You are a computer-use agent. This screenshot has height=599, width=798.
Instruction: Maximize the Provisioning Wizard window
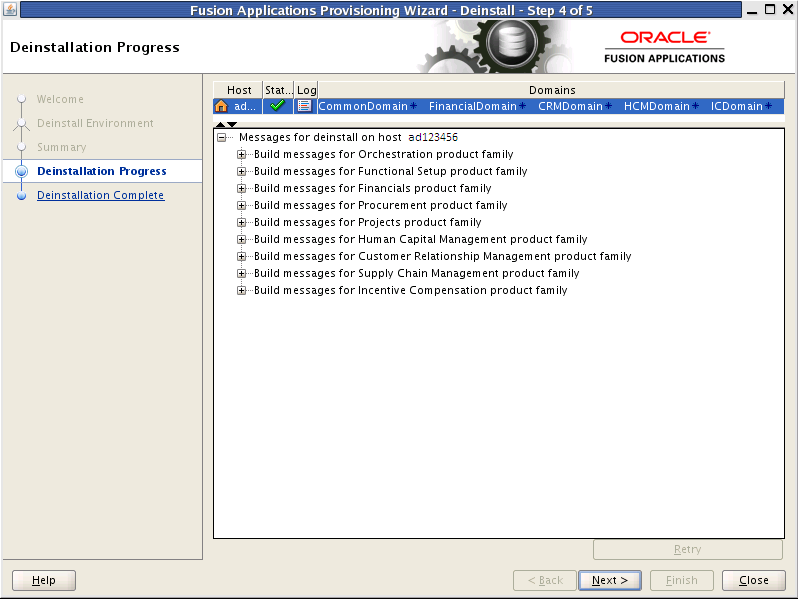(771, 10)
